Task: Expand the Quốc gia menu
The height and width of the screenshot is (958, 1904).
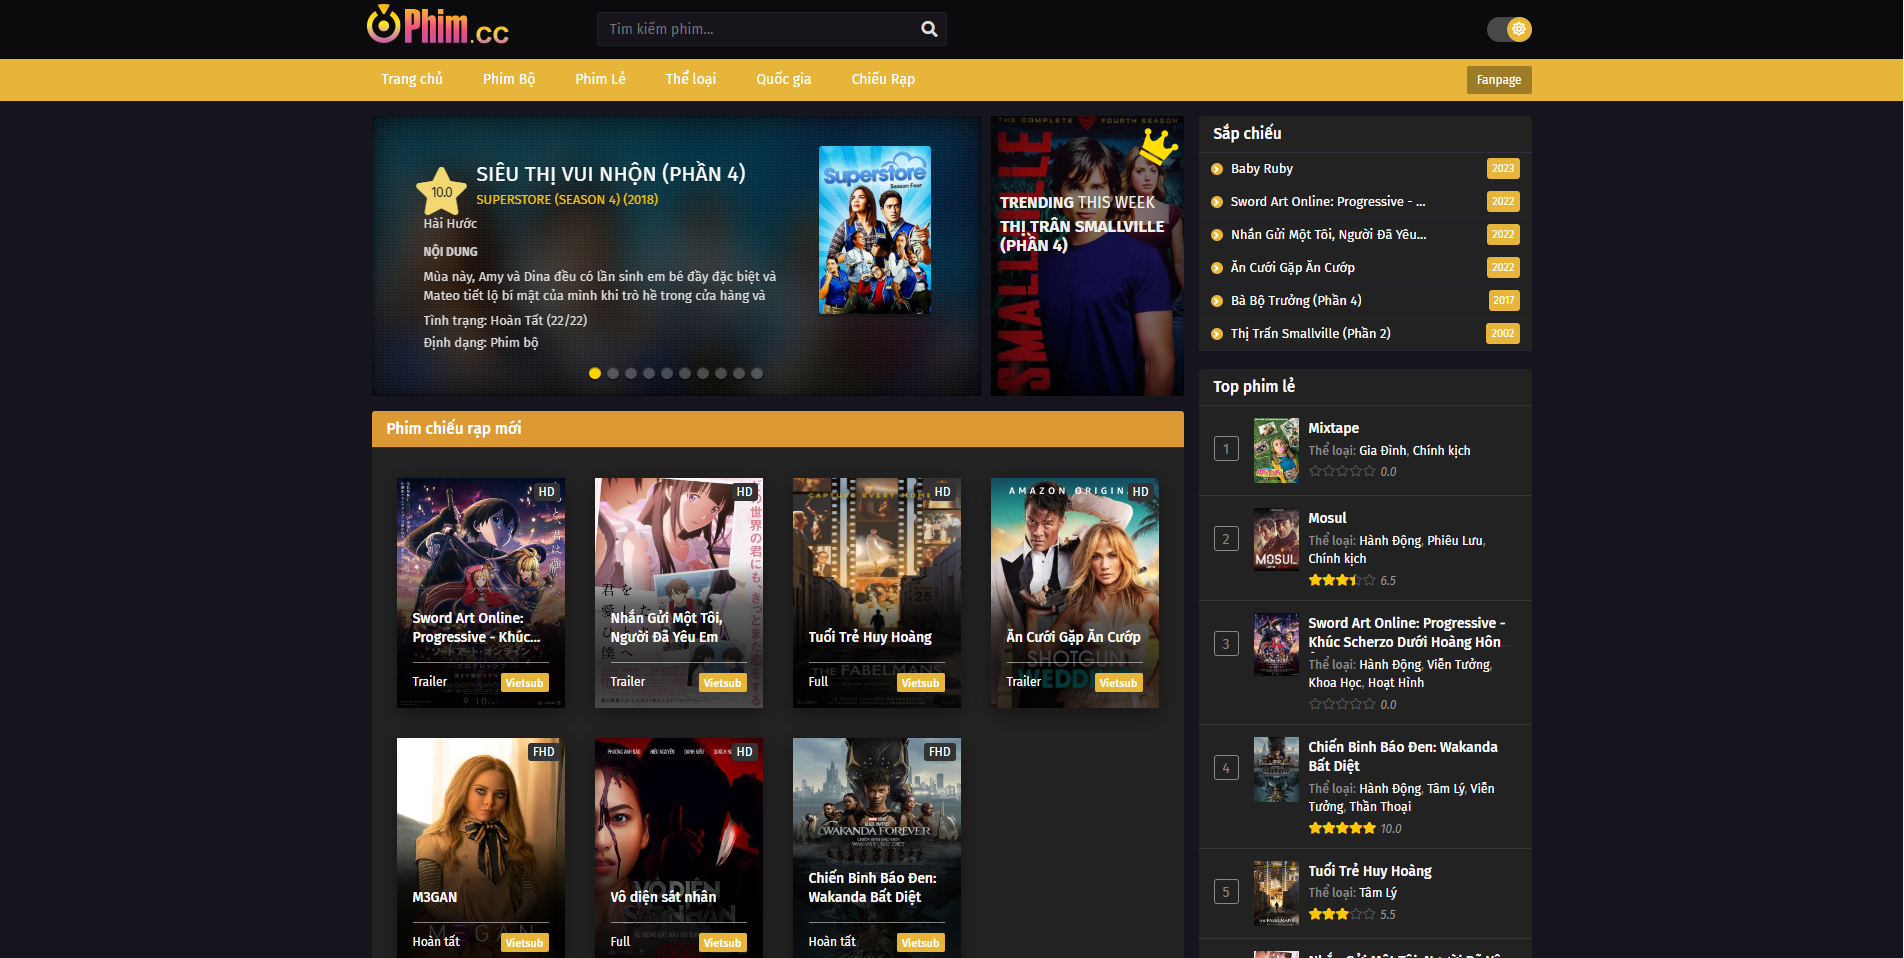Action: coord(783,79)
